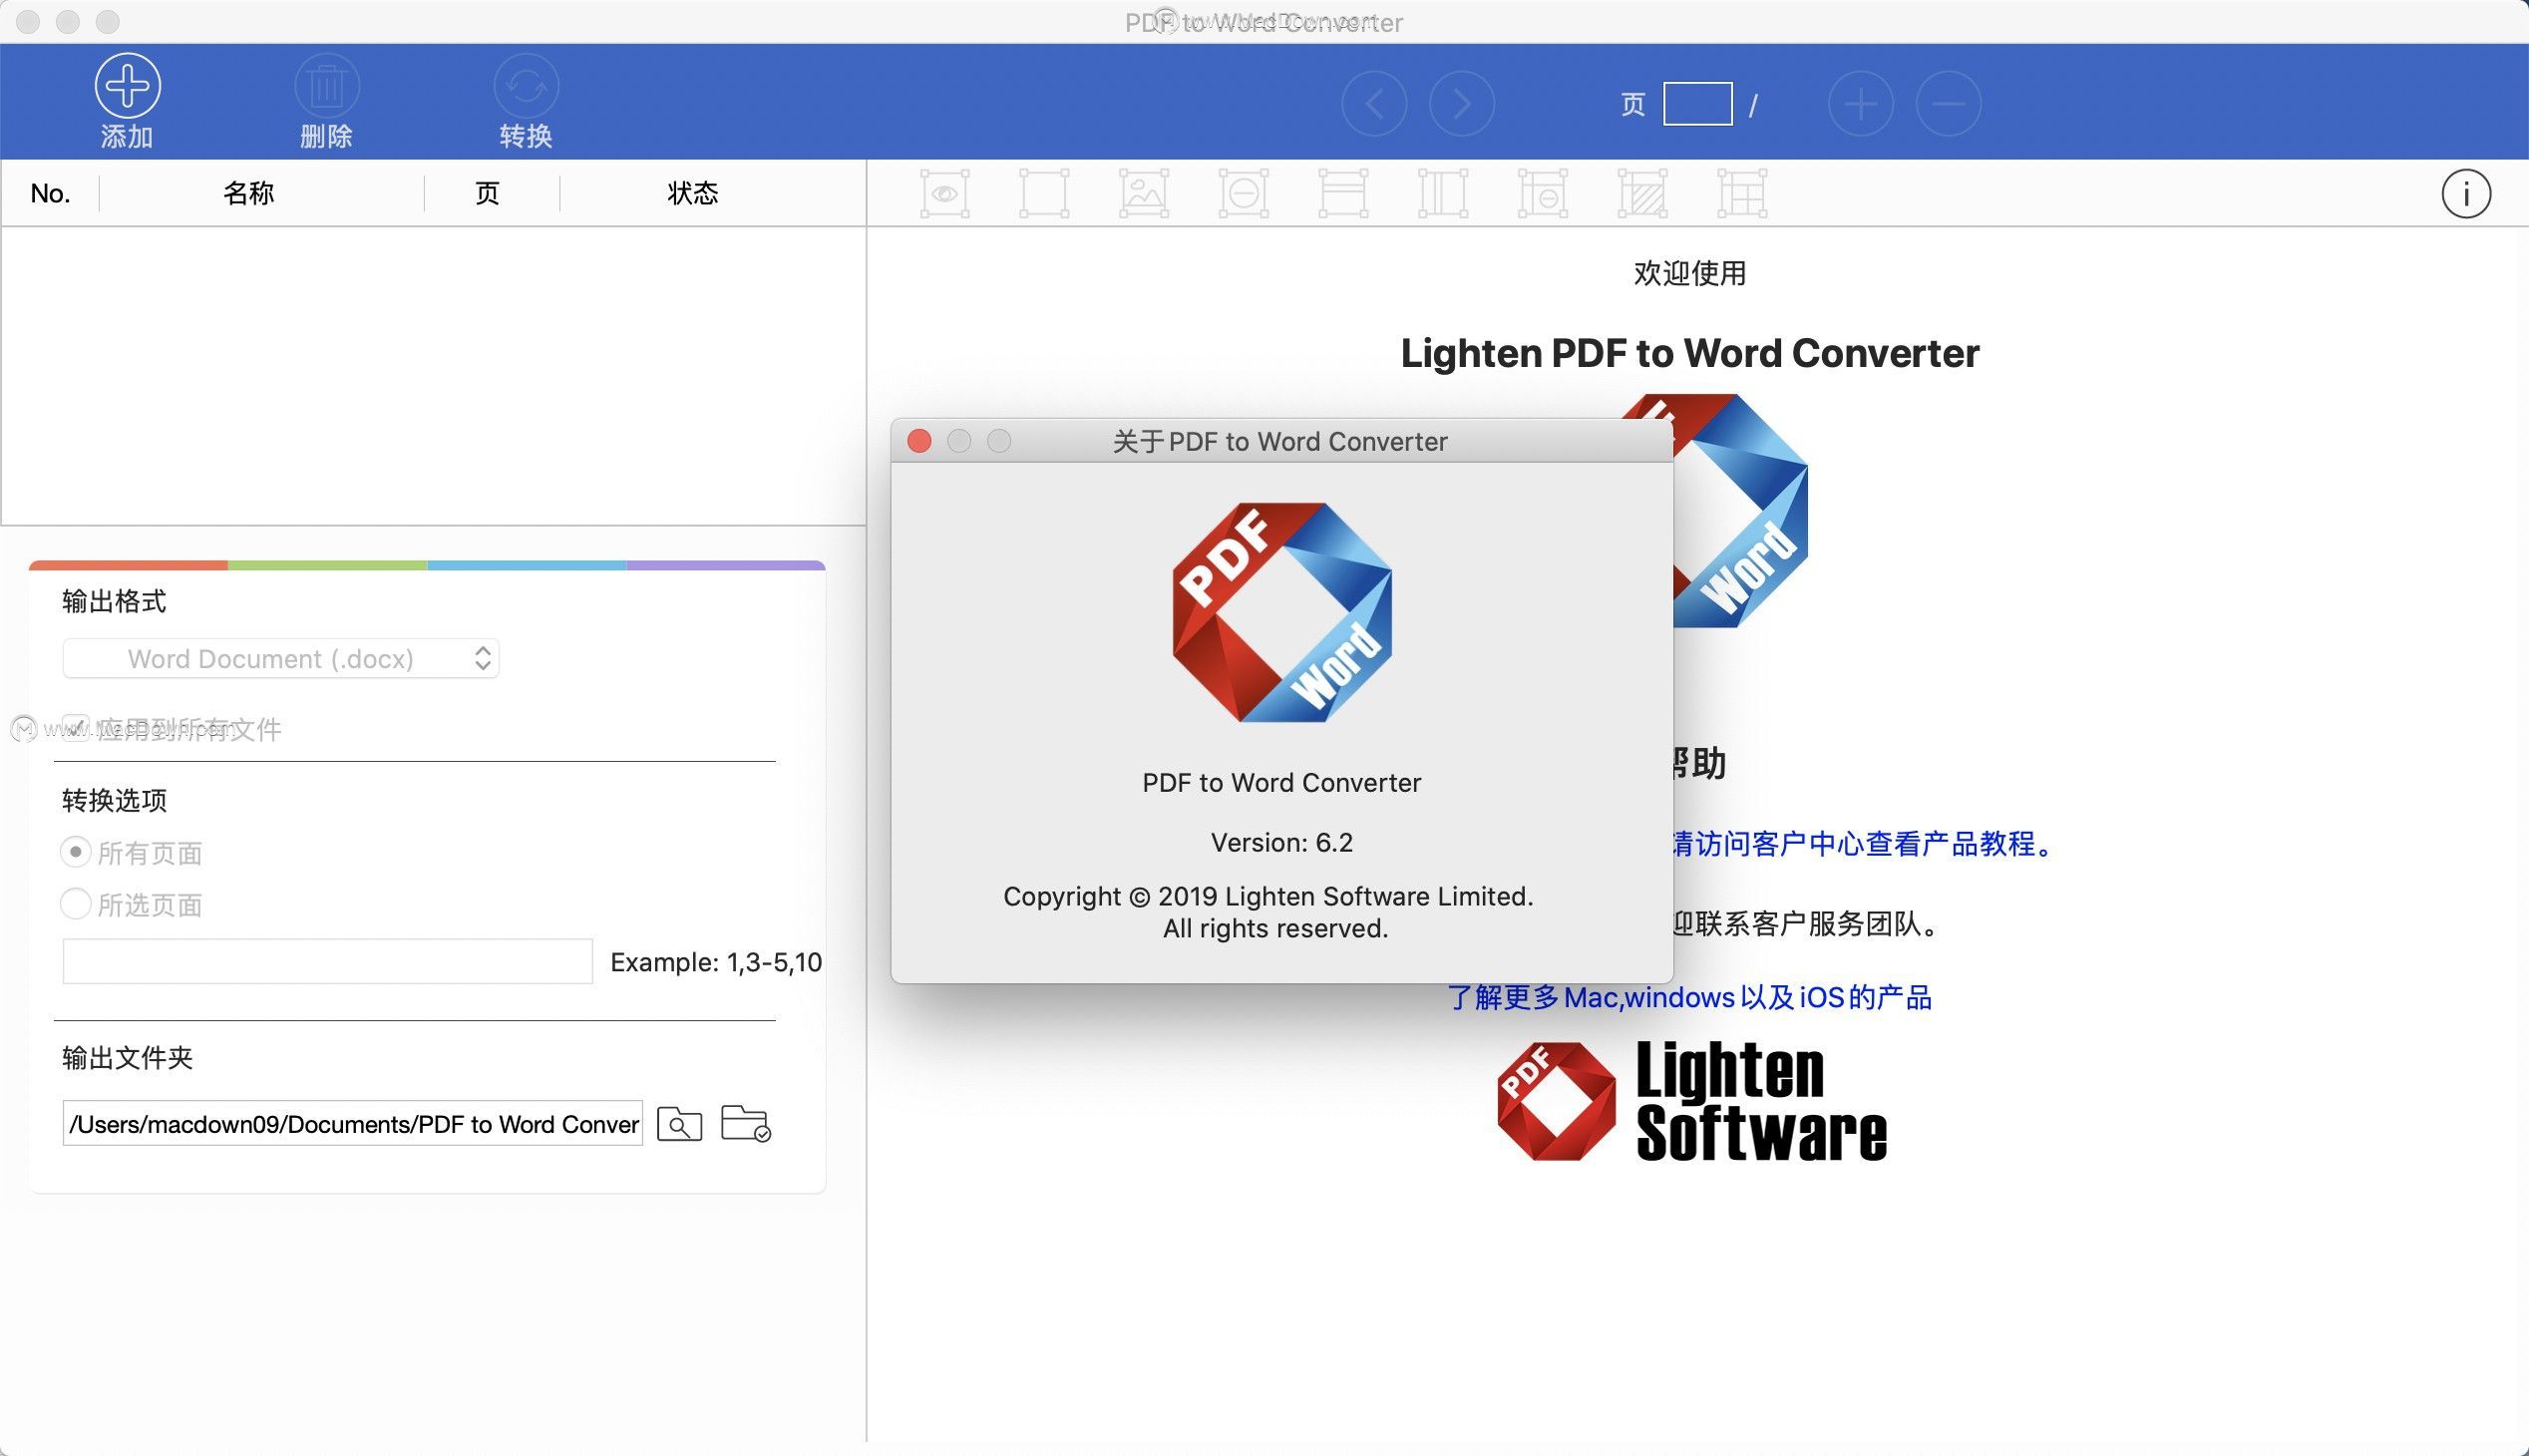
Task: Select the mark image area tool
Action: click(x=1144, y=193)
